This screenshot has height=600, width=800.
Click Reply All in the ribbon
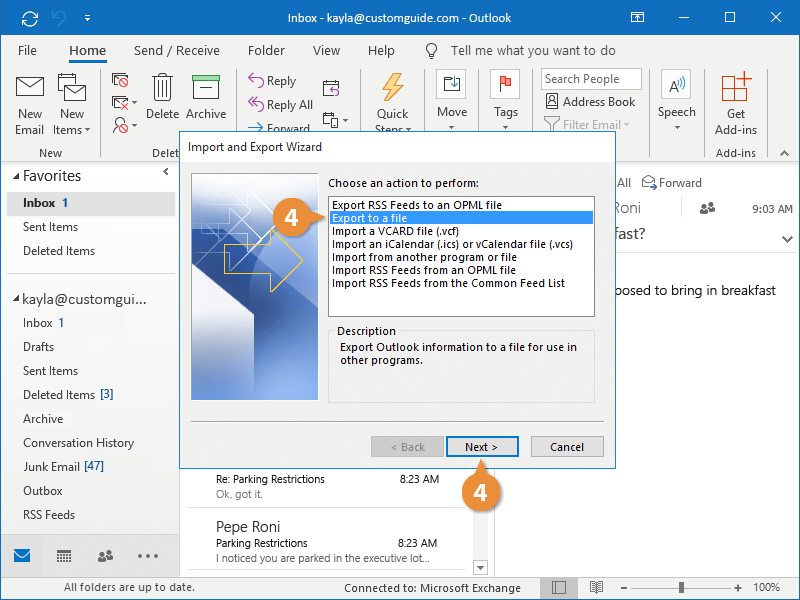(280, 105)
